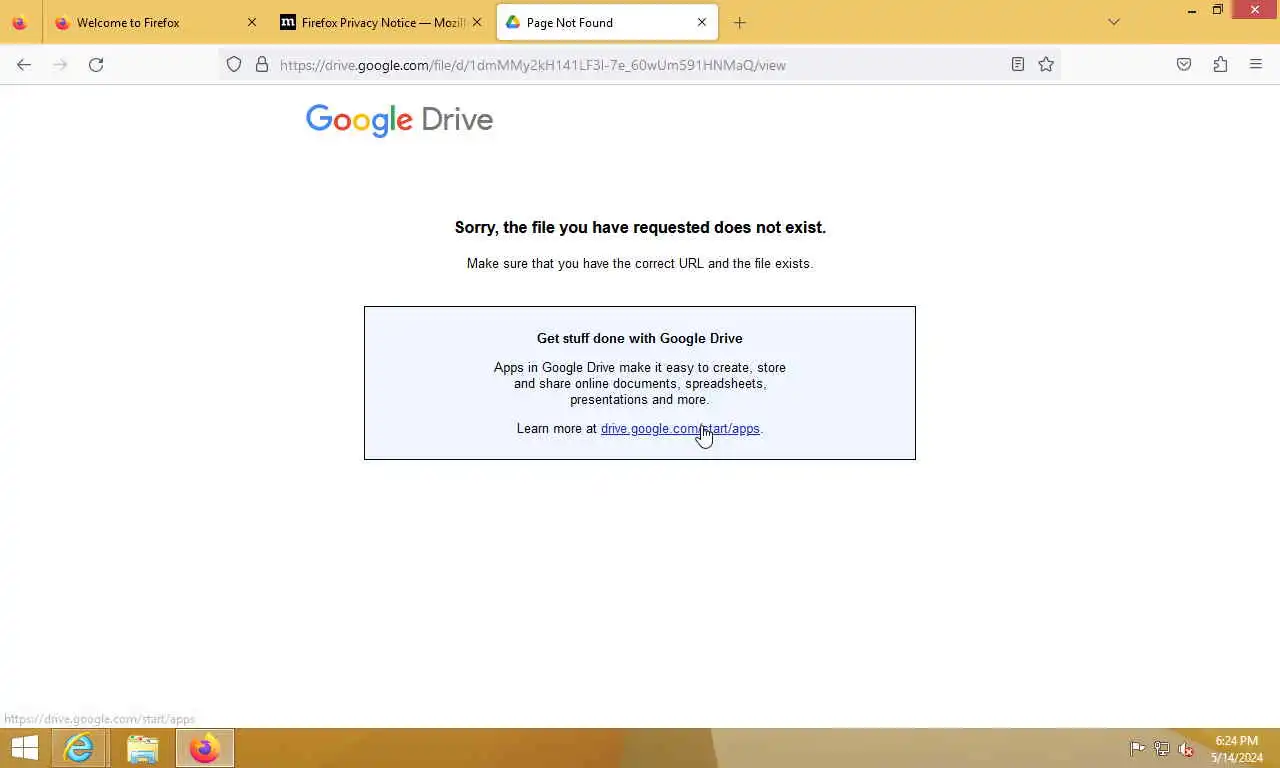Open taskbar clock showing 6:24 PM

point(1237,749)
